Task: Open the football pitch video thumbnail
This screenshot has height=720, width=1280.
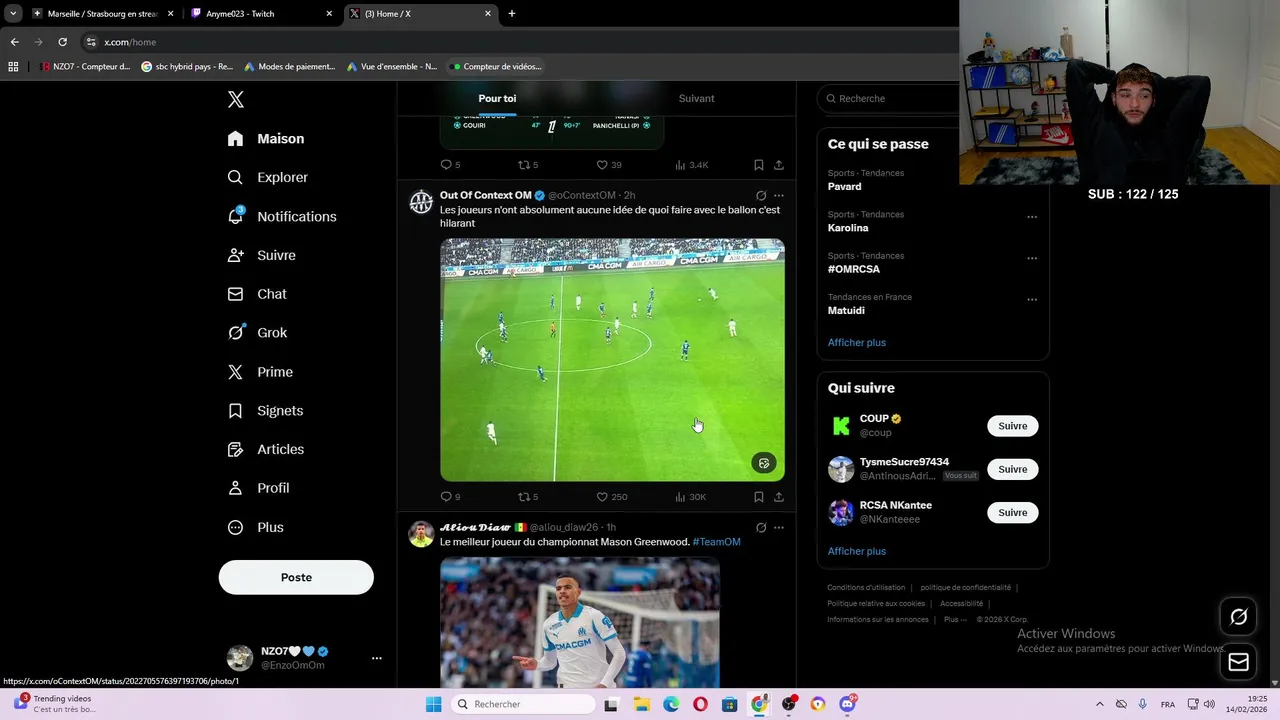Action: (612, 360)
